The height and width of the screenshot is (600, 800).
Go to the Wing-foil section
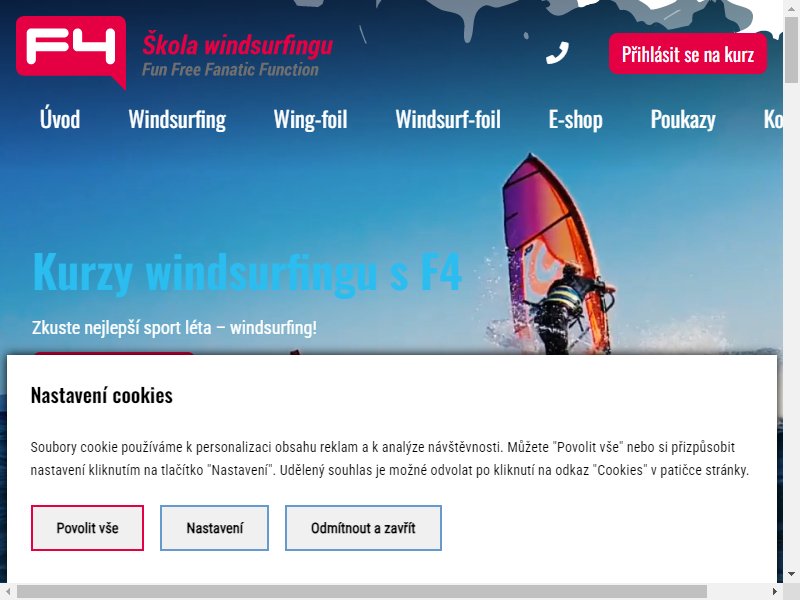click(310, 119)
